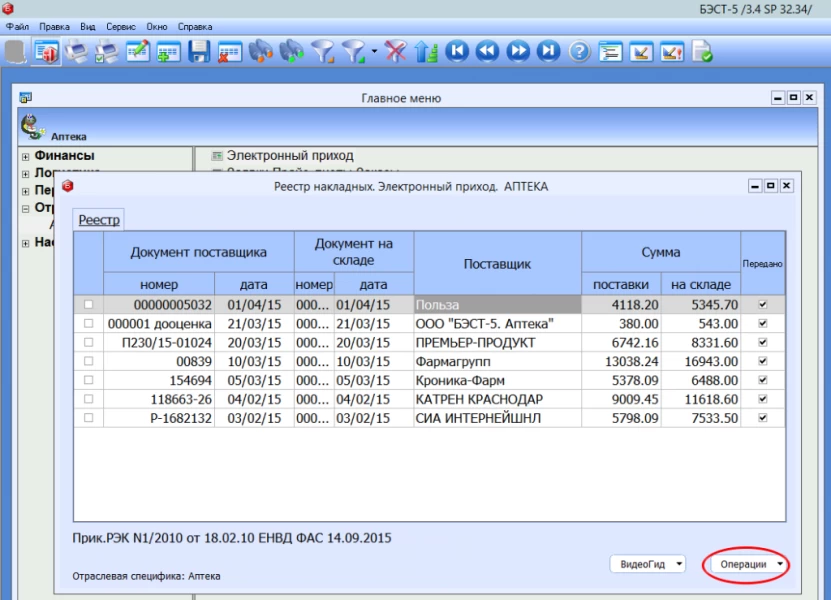Screen dimensions: 831x600
Task: Open the Операции dropdown button
Action: (x=746, y=565)
